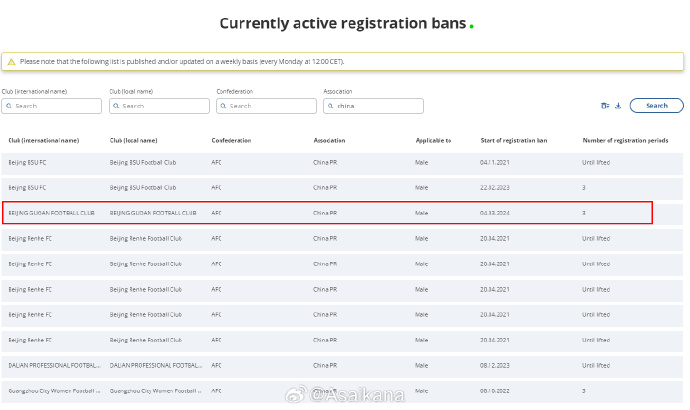690x410 pixels.
Task: Click the clear filters icon
Action: (605, 105)
